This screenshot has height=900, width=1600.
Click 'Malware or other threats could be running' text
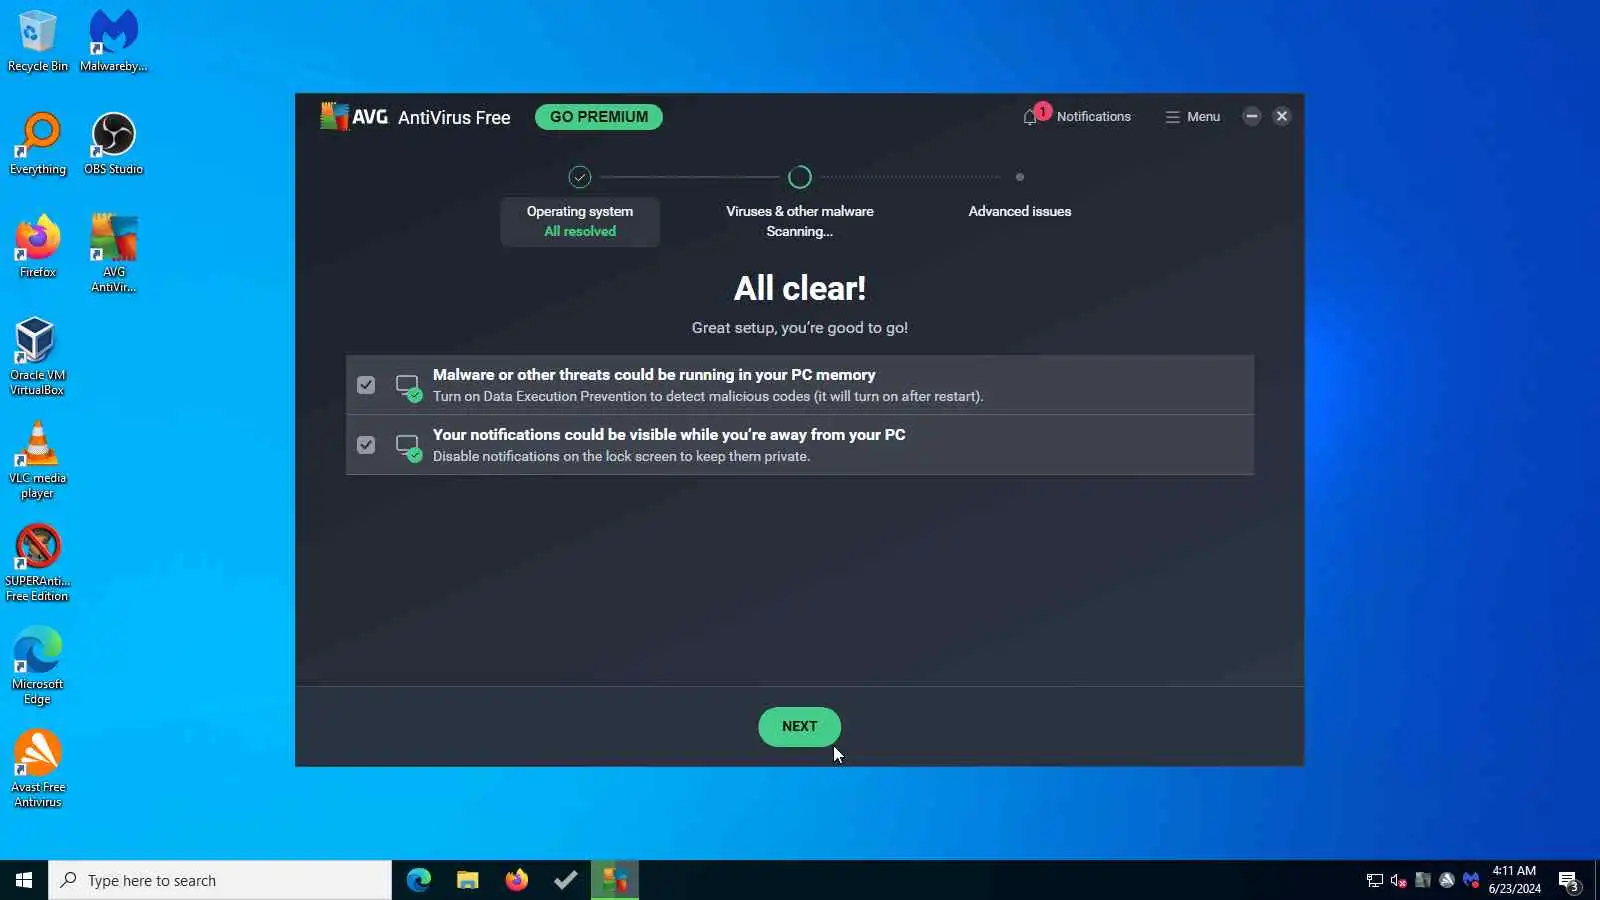coord(654,375)
